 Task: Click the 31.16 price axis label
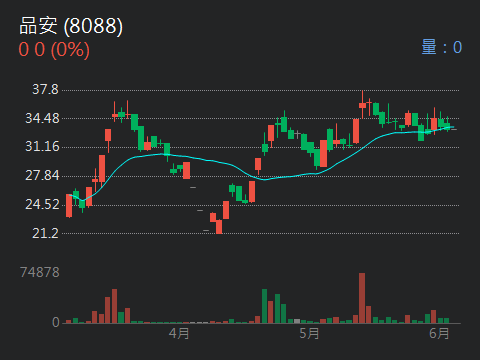coord(42,147)
